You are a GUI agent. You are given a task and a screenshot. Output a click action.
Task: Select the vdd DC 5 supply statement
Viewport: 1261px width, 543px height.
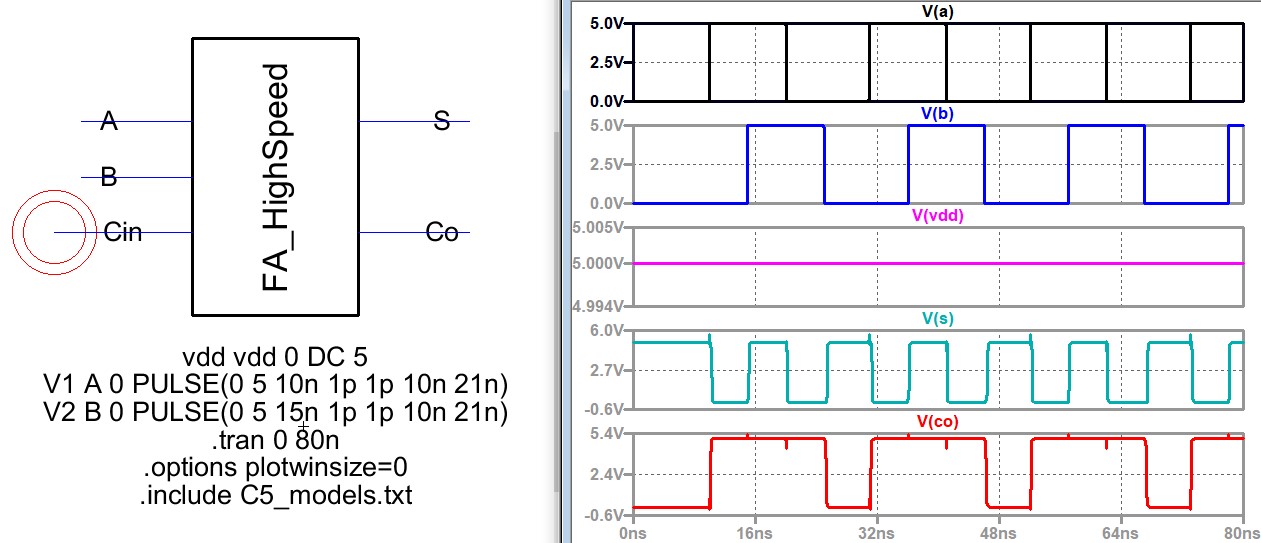[276, 357]
